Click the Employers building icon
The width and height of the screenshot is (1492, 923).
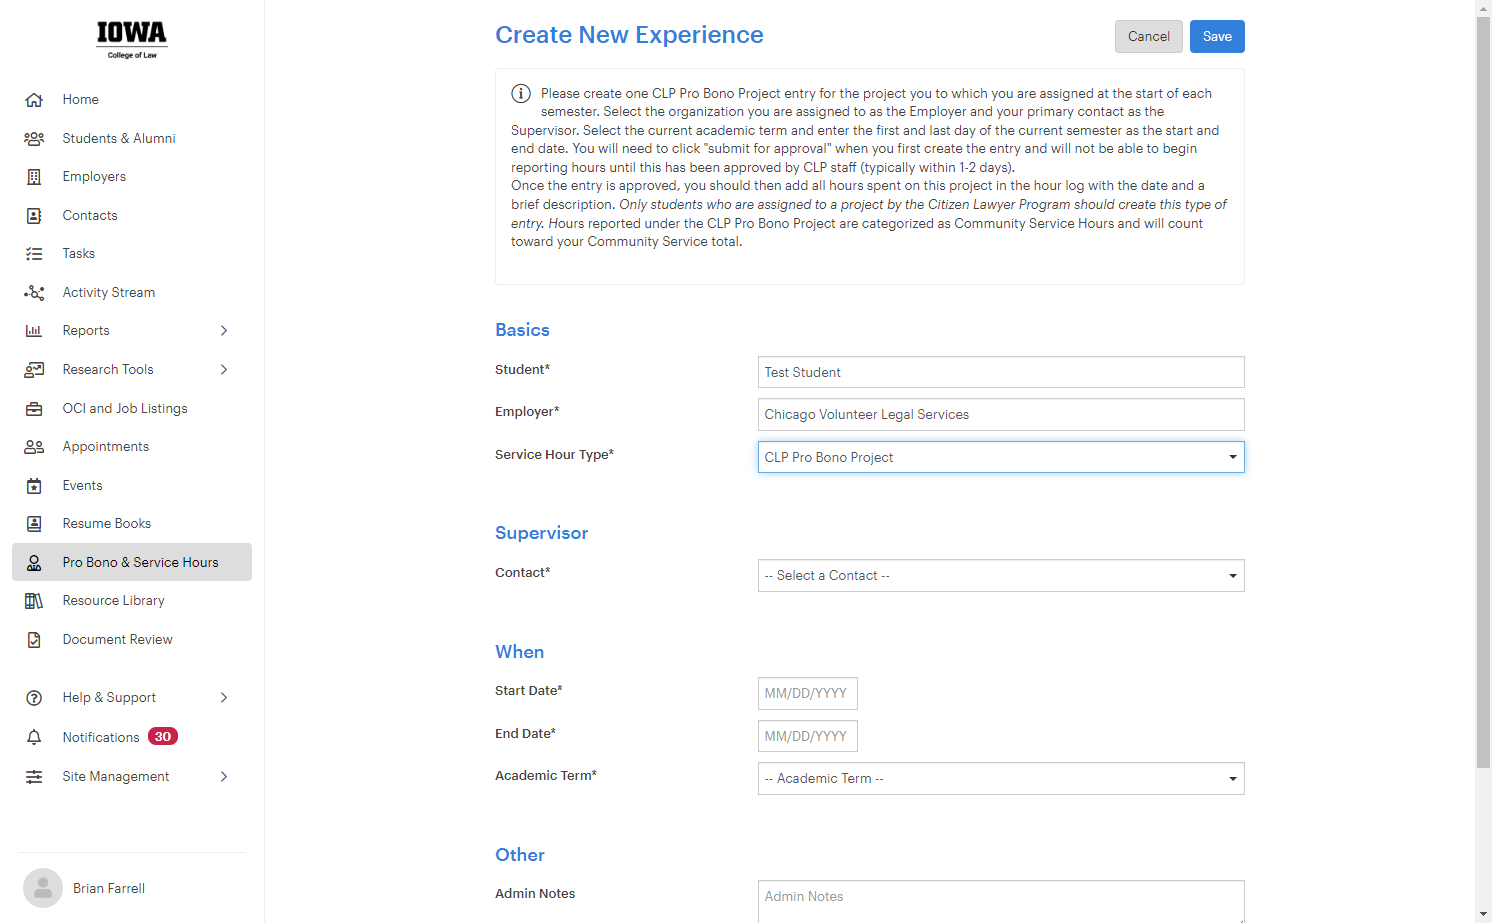(34, 177)
